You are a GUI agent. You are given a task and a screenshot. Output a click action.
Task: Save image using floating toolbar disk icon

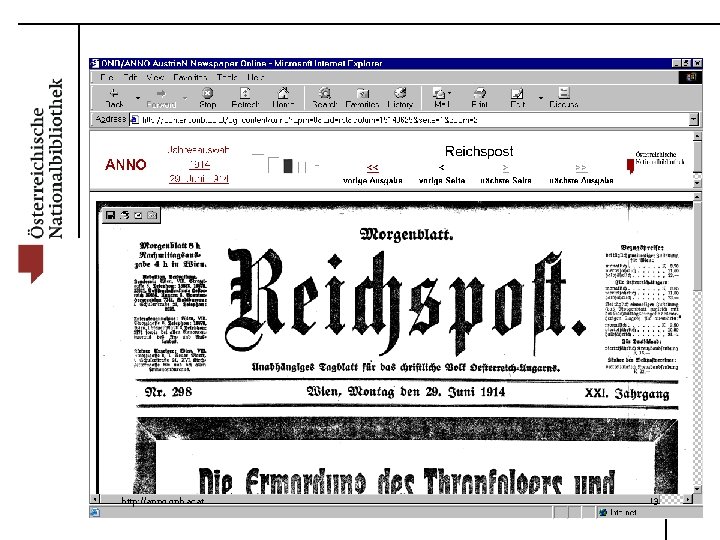[x=110, y=215]
